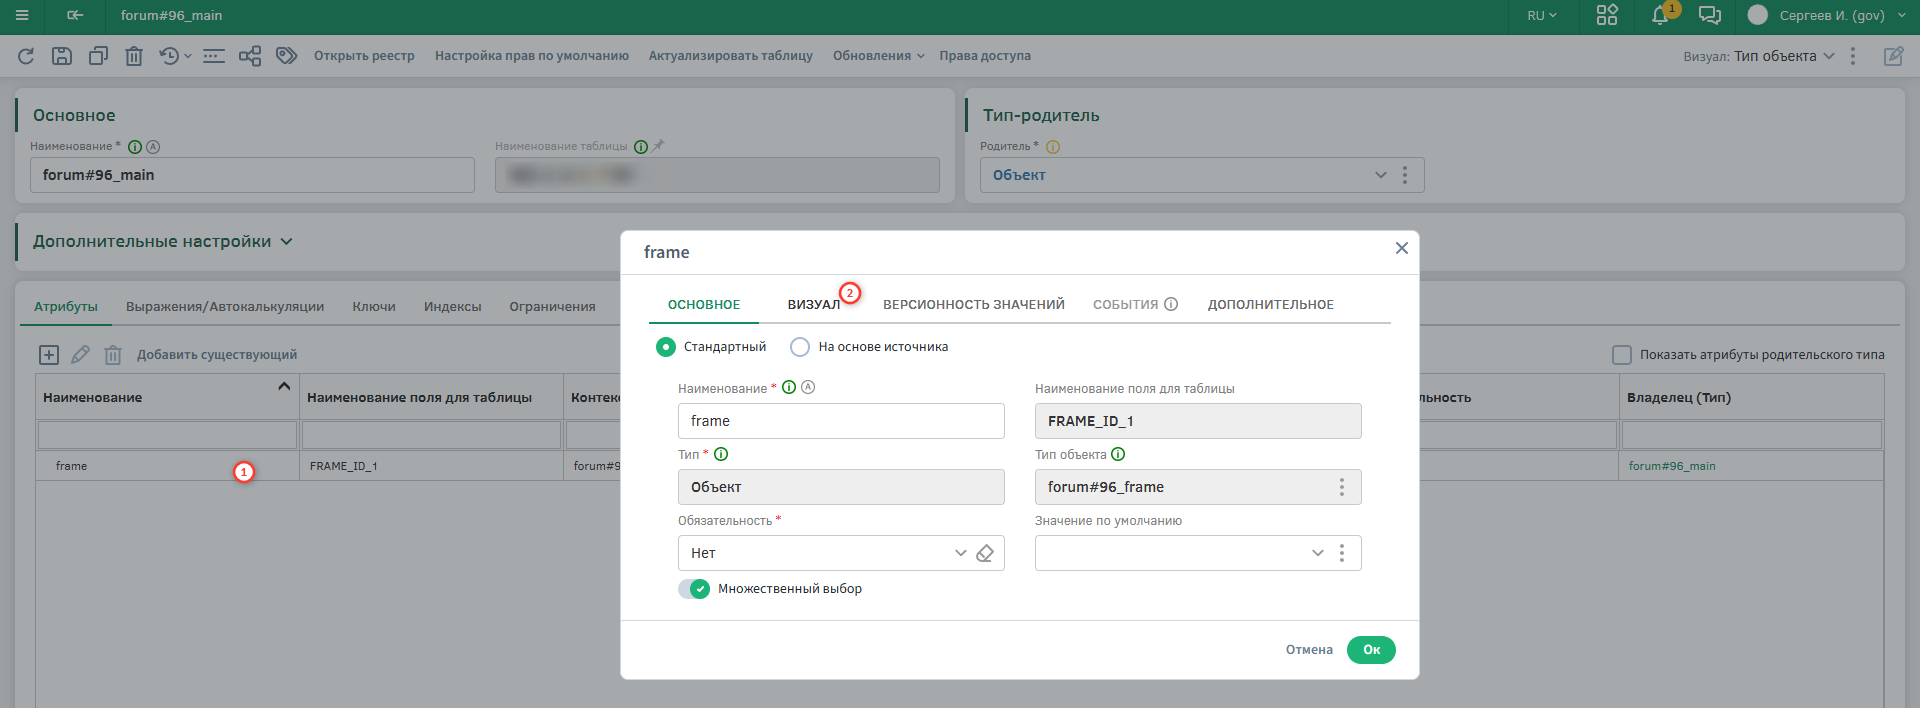This screenshot has height=708, width=1920.
Task: Click the Отмена button
Action: click(x=1309, y=650)
